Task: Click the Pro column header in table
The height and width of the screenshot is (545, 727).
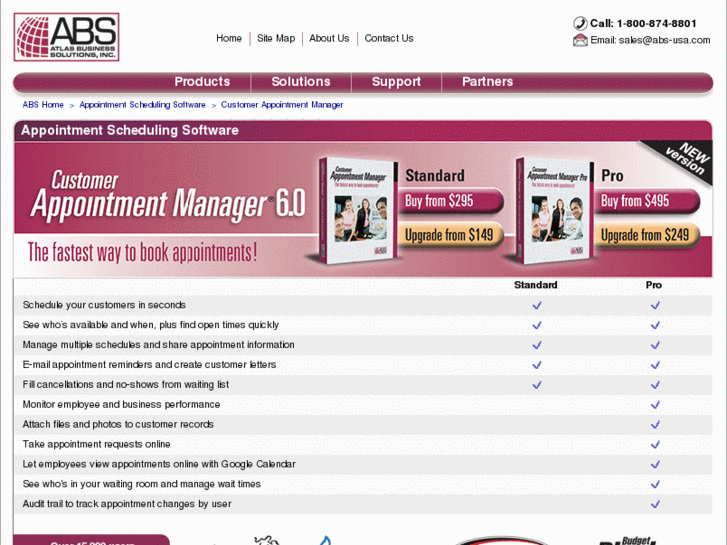Action: point(654,285)
